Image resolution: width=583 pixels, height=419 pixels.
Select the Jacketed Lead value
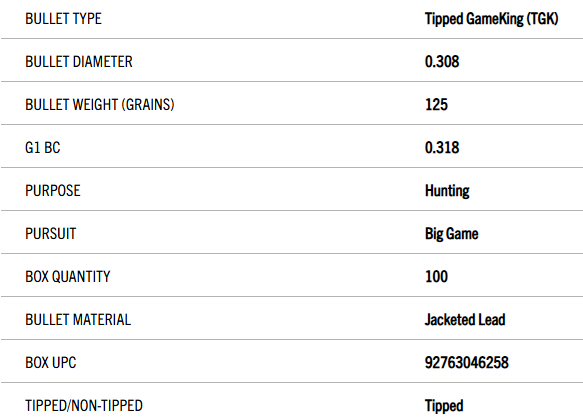click(x=465, y=320)
